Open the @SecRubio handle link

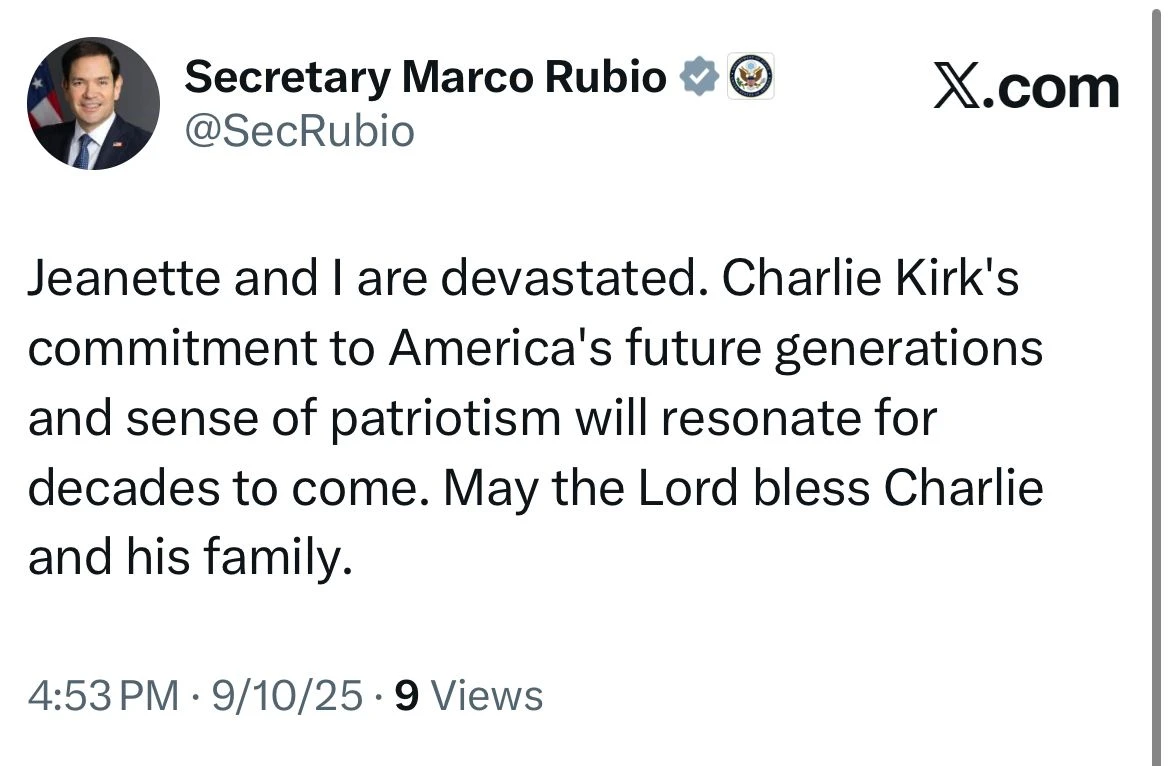tap(299, 130)
